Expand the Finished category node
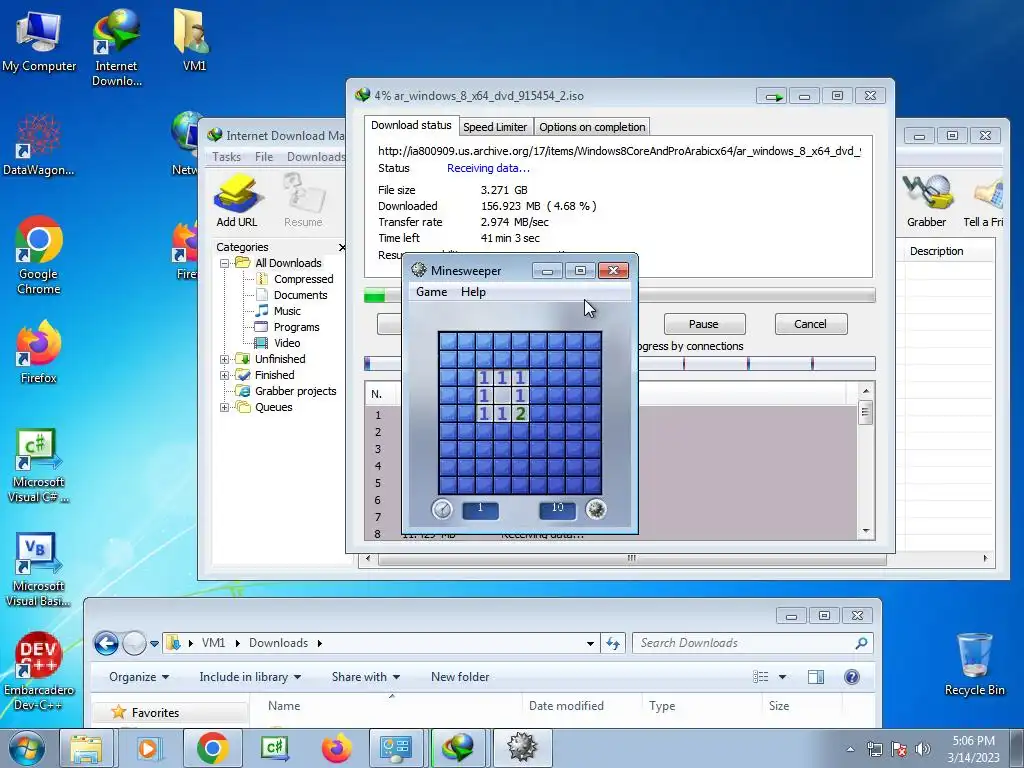Screen dimensions: 1024x768 click(225, 376)
